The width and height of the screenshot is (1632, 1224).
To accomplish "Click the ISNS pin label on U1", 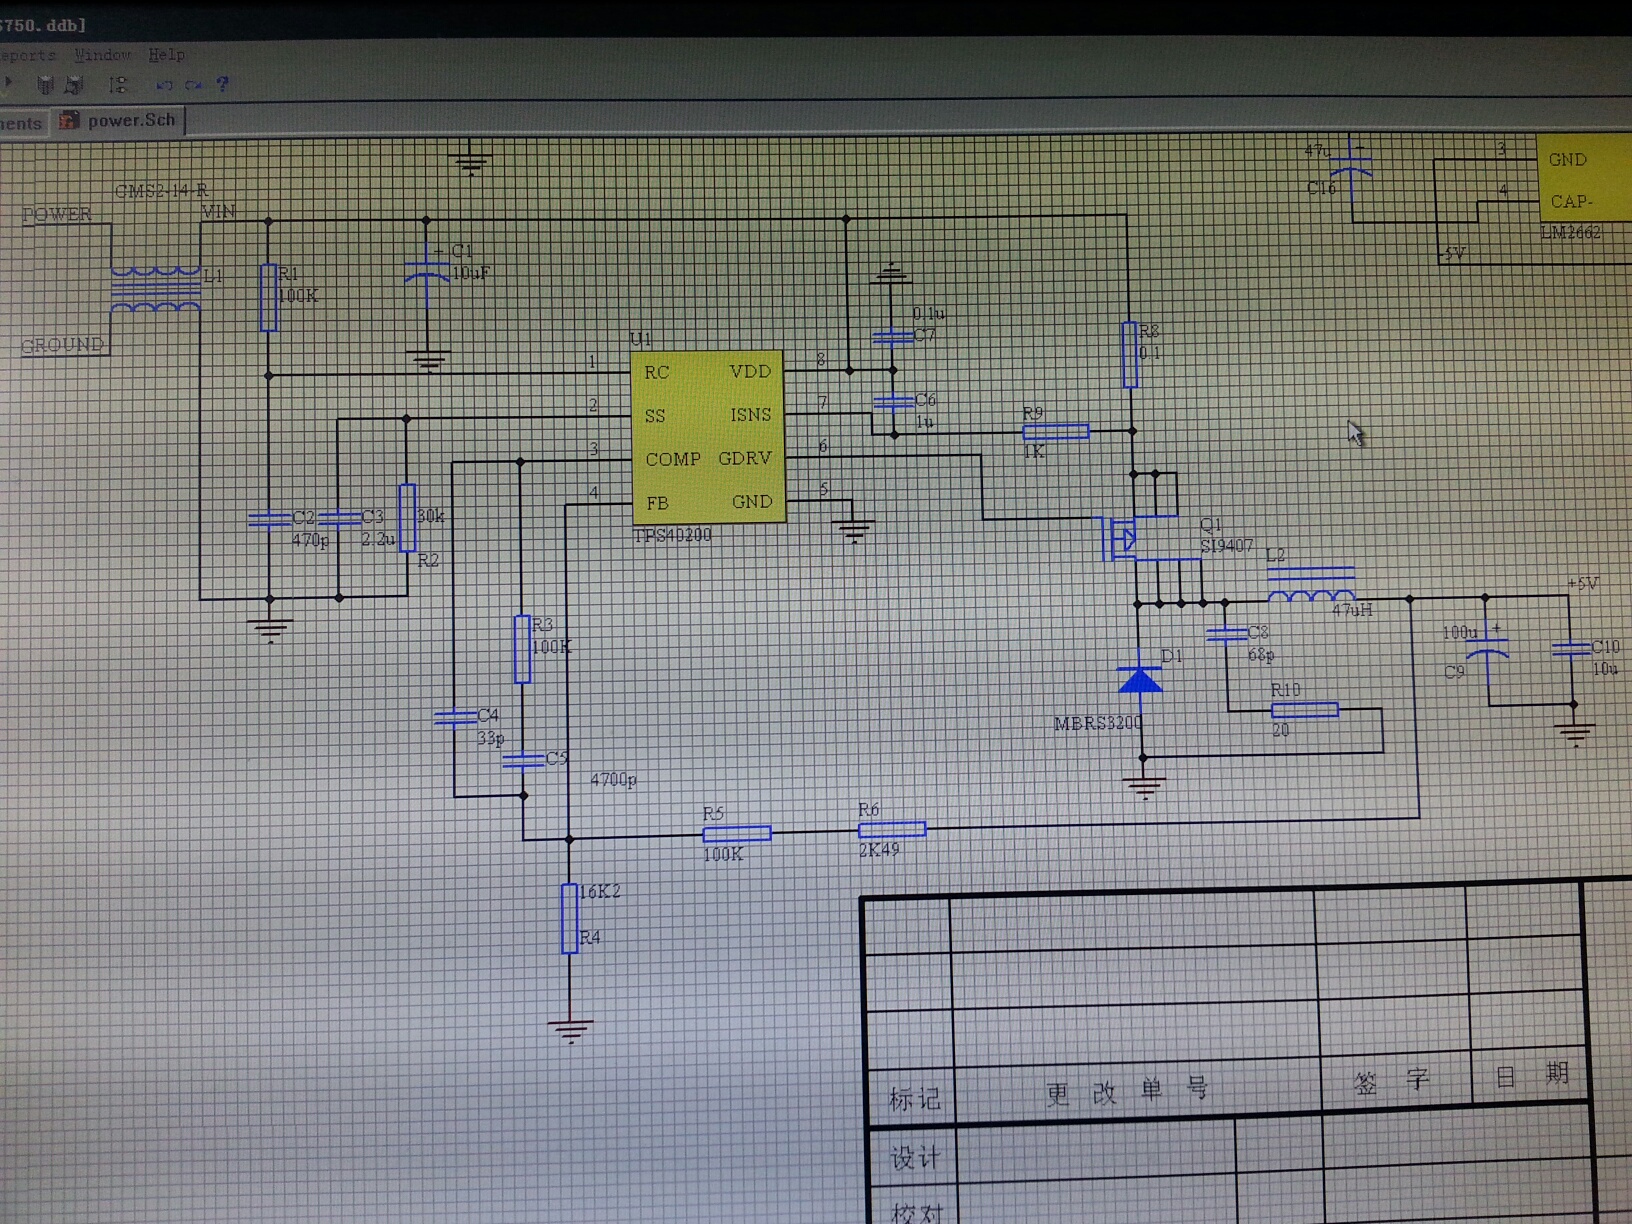I will coord(750,415).
